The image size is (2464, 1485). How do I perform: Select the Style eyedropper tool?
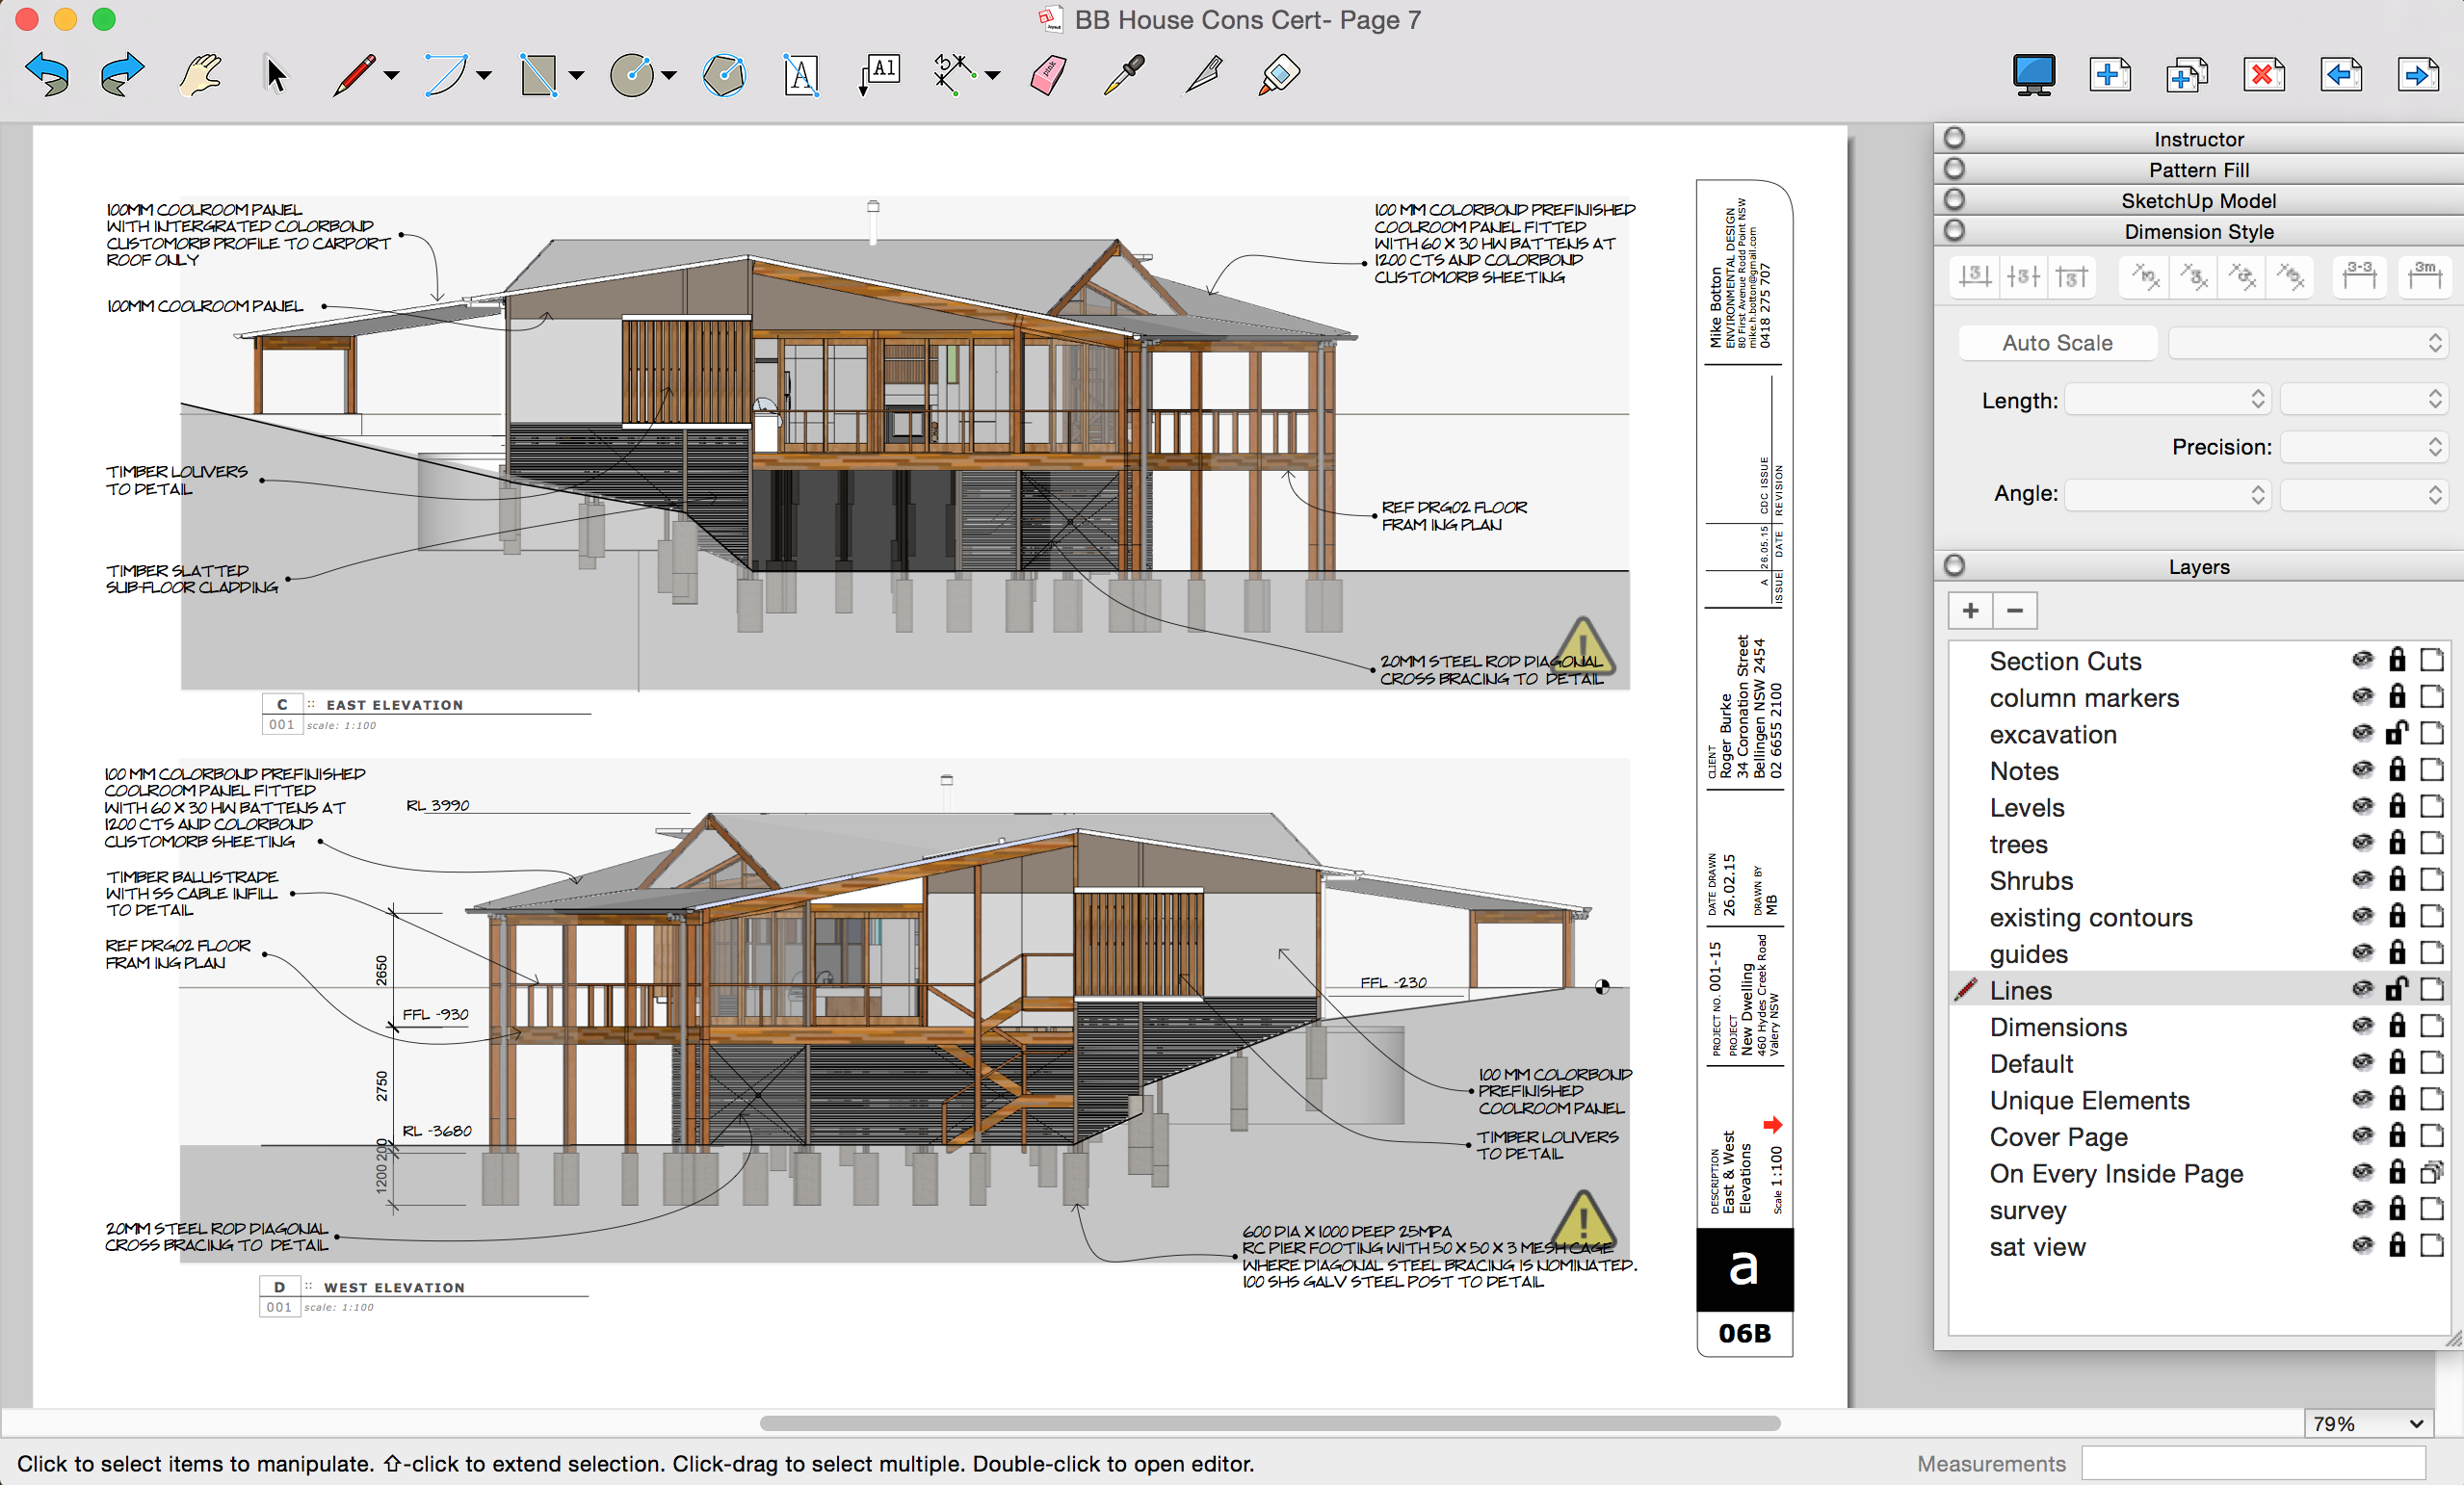(x=1124, y=75)
